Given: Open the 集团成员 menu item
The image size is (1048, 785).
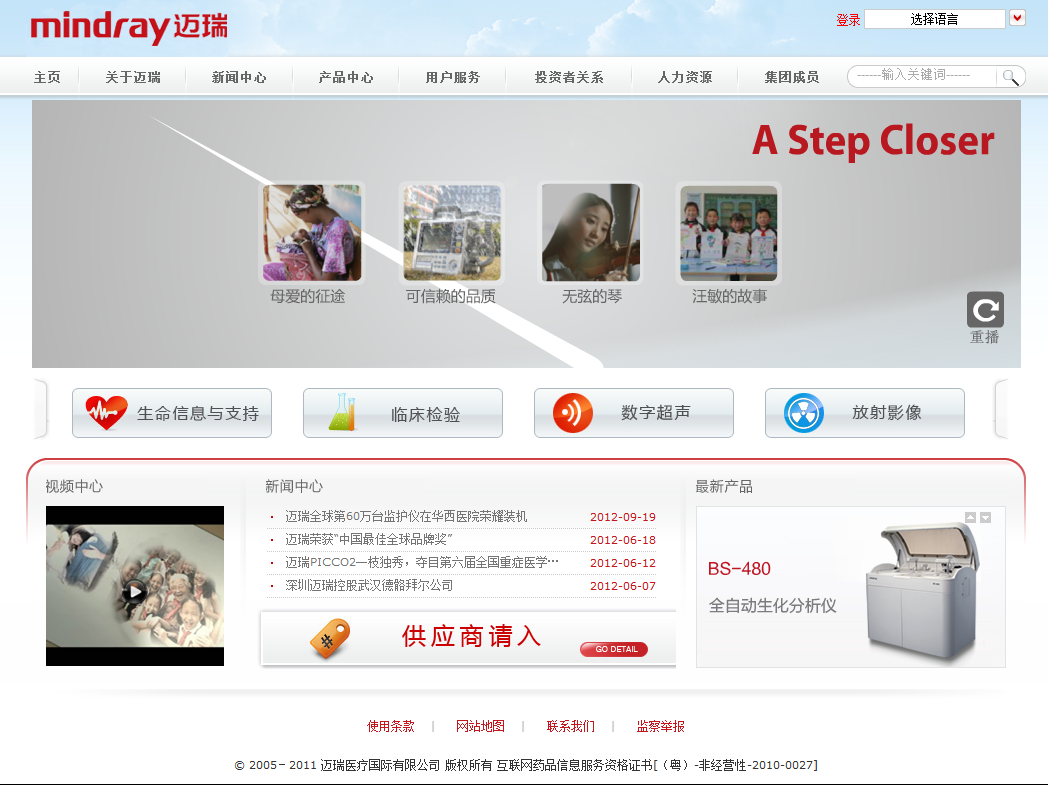Looking at the screenshot, I should point(792,77).
